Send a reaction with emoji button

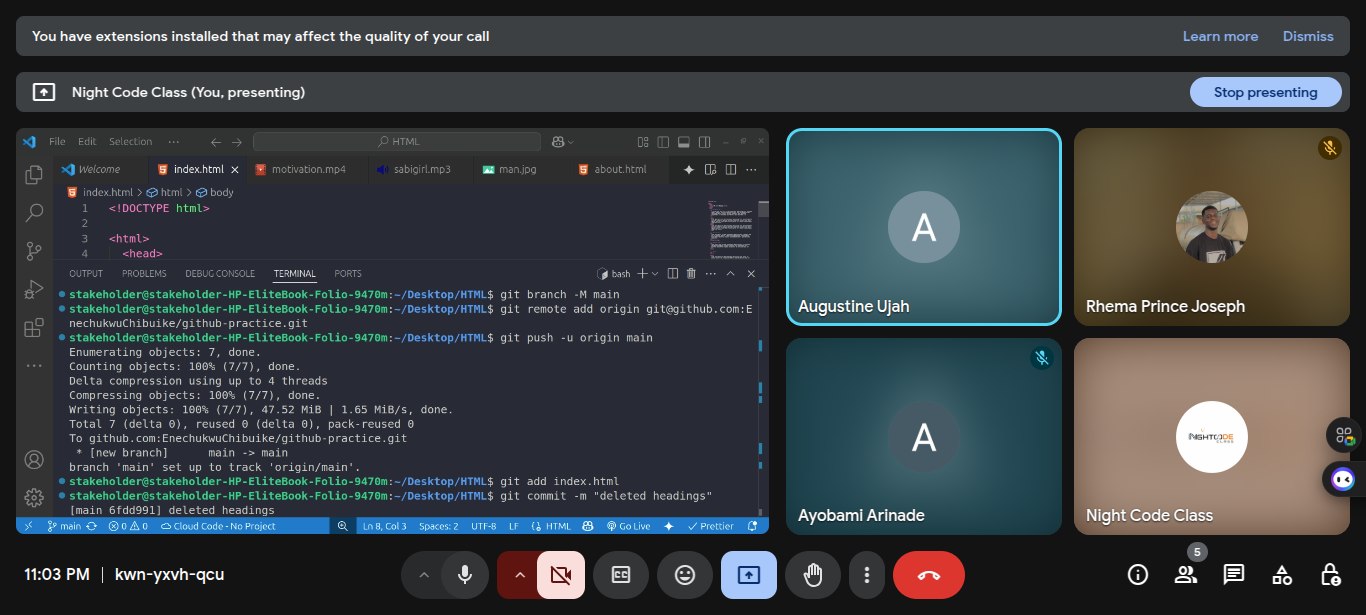point(685,575)
